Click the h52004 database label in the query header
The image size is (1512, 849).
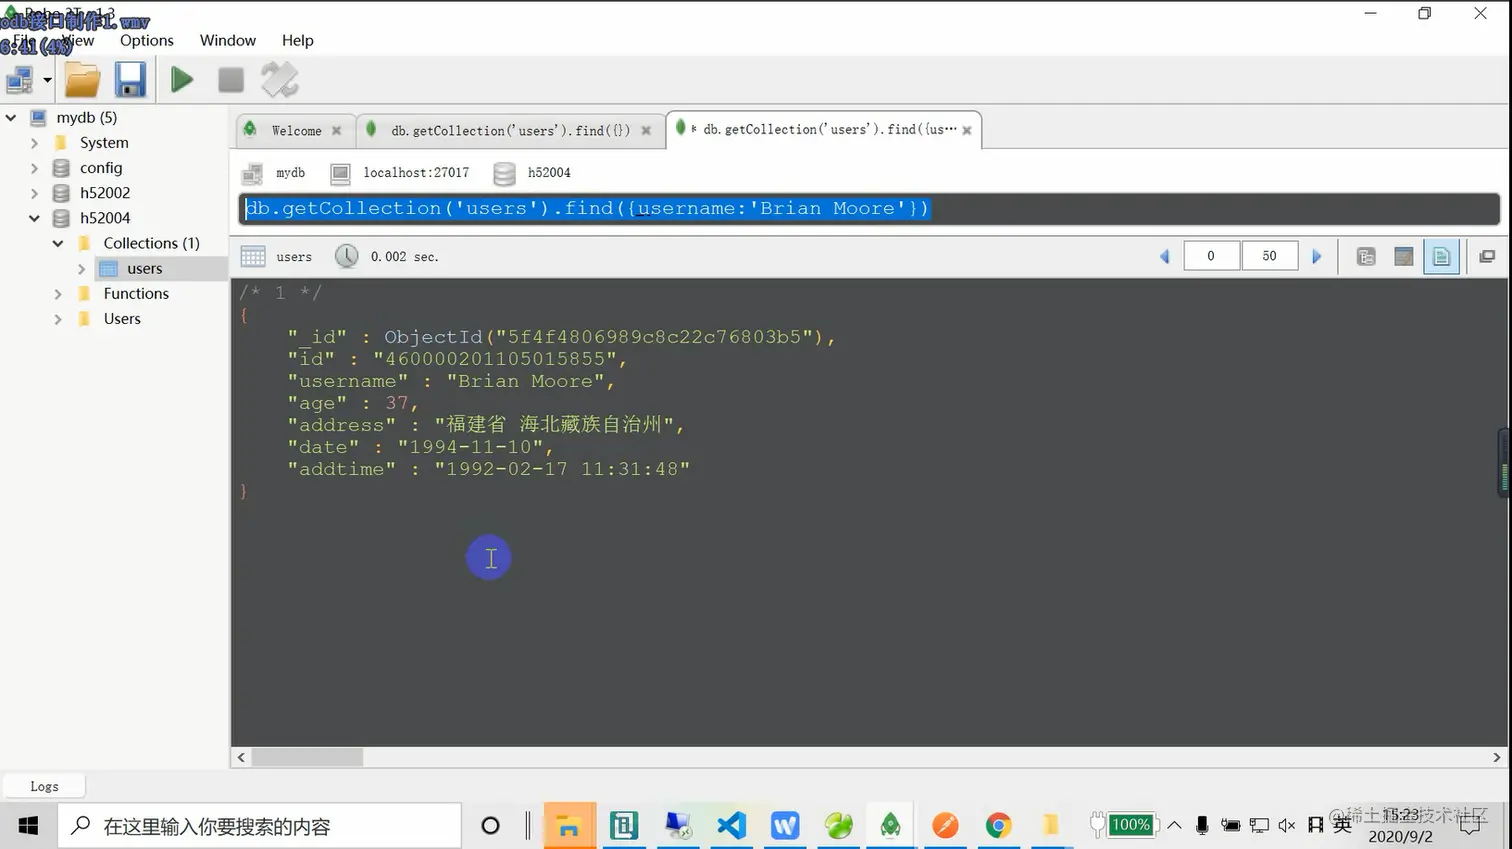pos(549,173)
